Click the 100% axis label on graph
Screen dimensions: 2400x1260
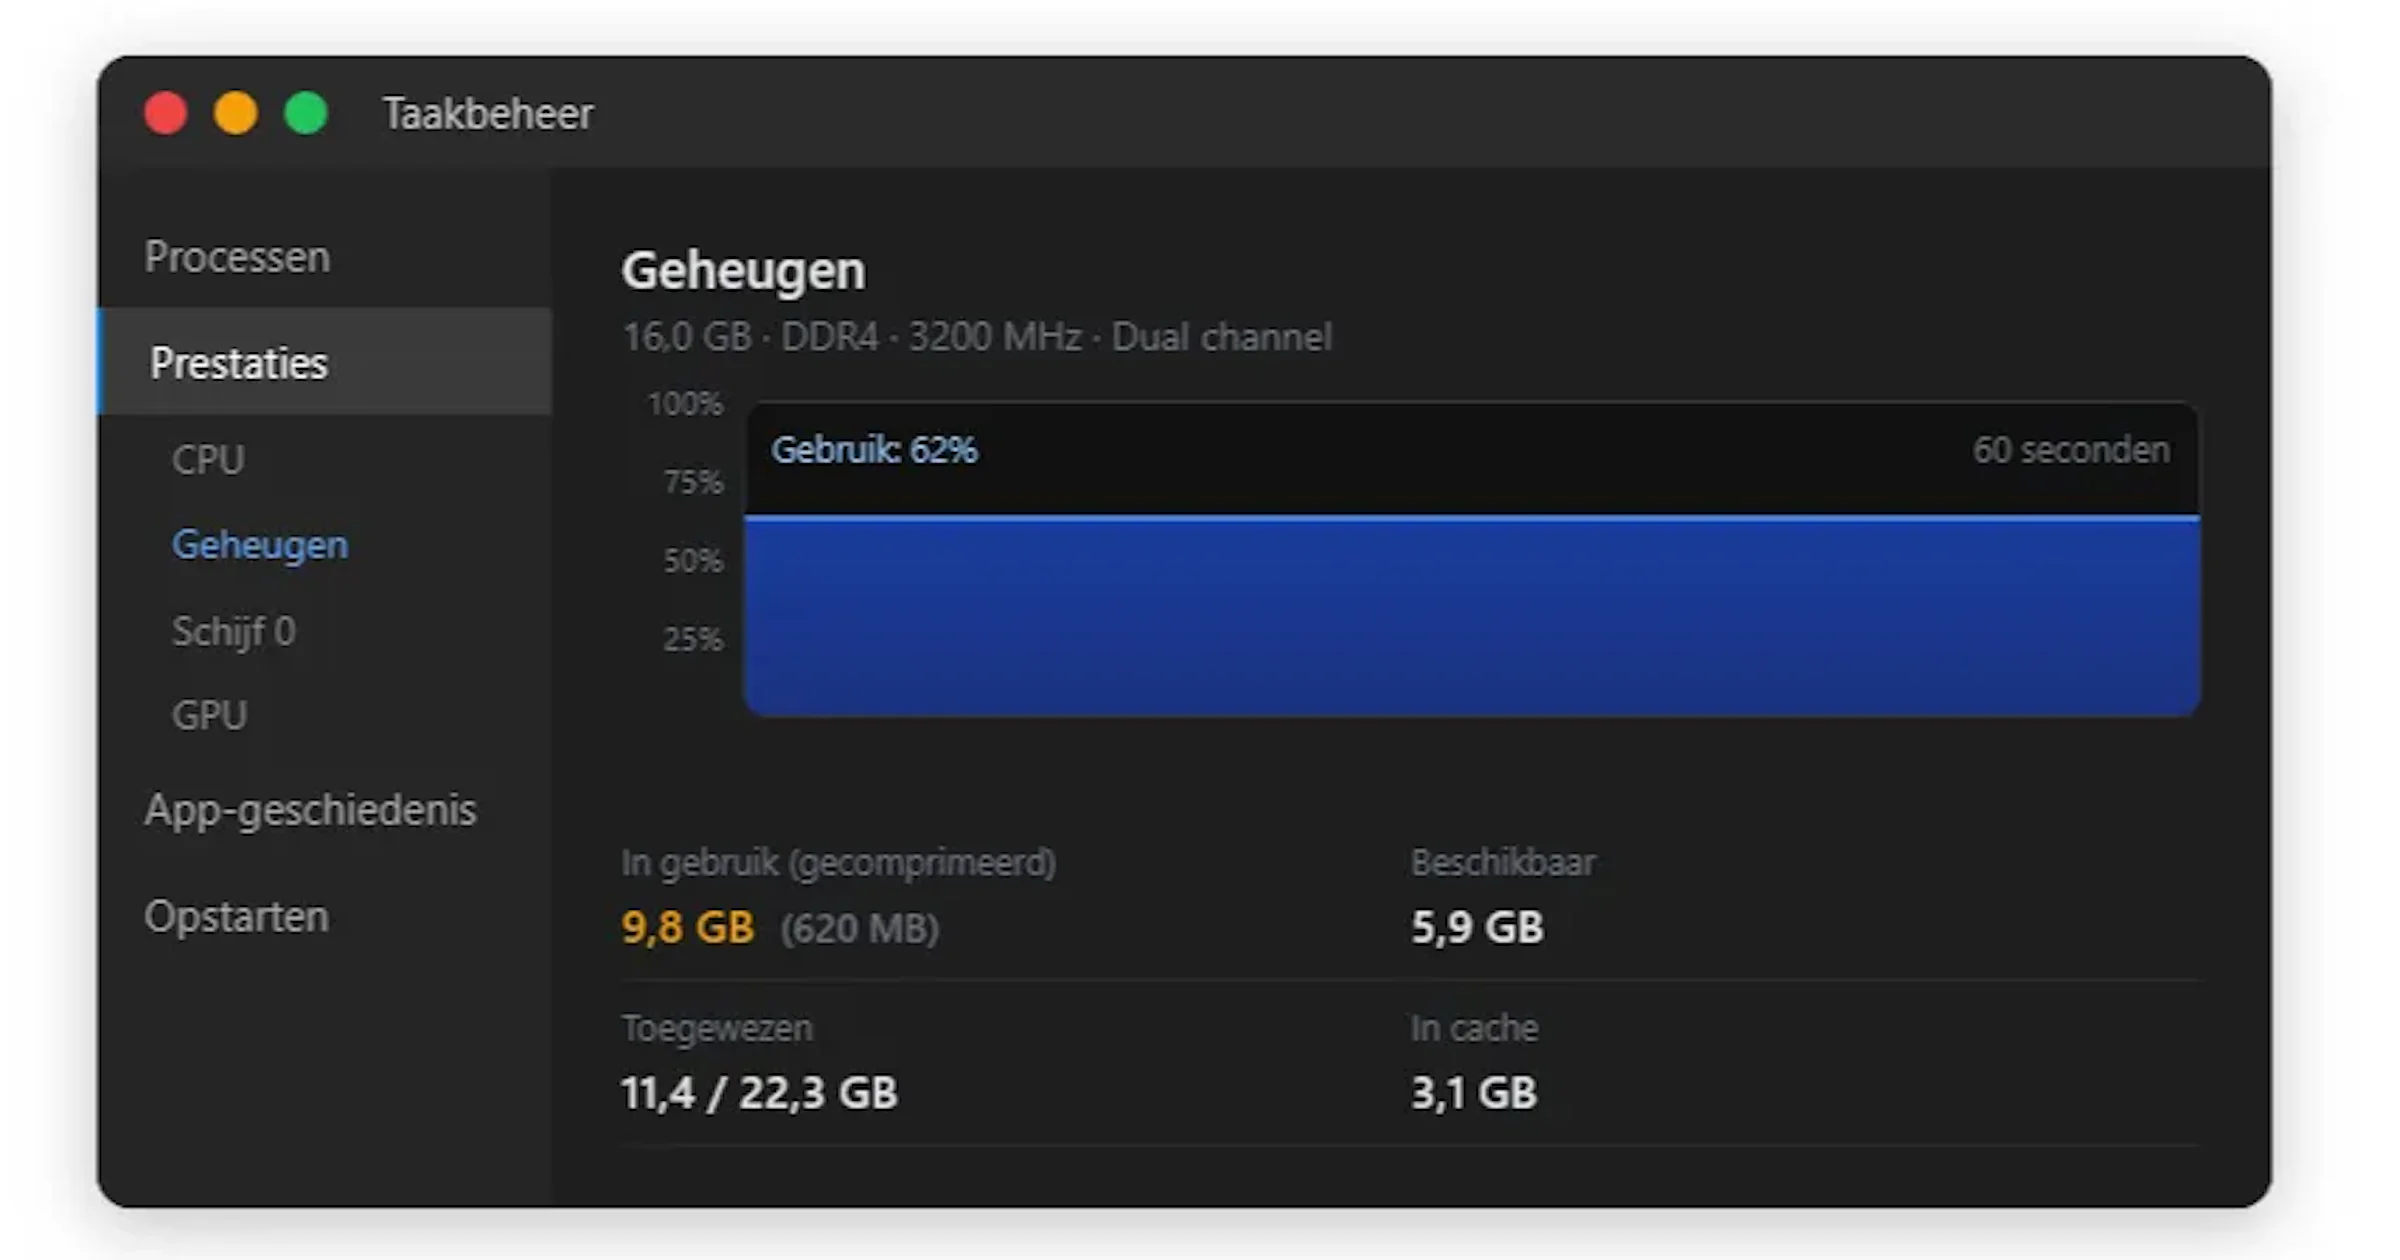tap(684, 404)
